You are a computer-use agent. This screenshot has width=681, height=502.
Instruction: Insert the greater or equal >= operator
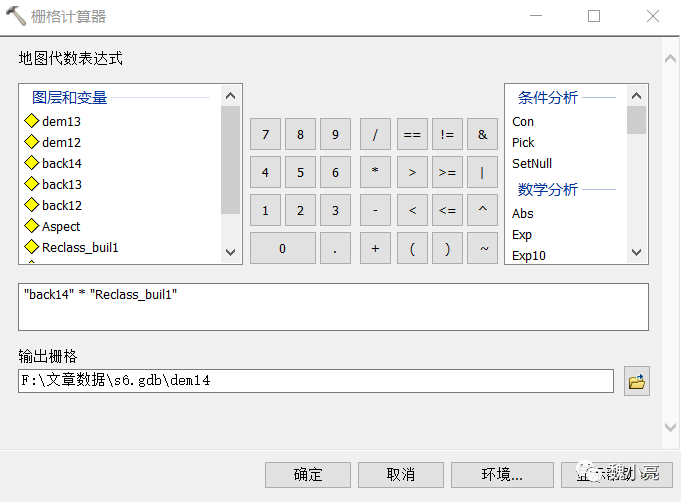click(x=447, y=172)
